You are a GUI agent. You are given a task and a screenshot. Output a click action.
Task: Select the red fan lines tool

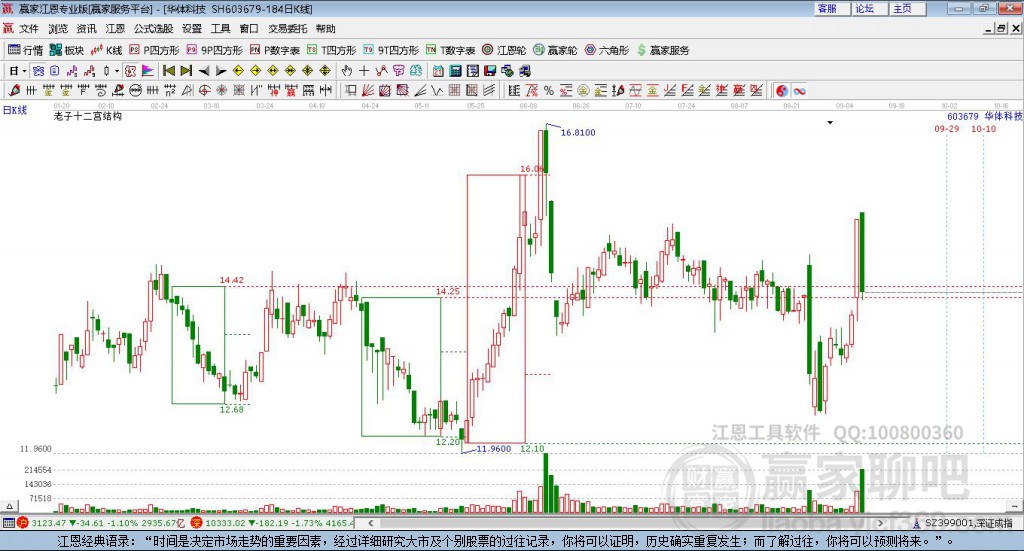[368, 91]
